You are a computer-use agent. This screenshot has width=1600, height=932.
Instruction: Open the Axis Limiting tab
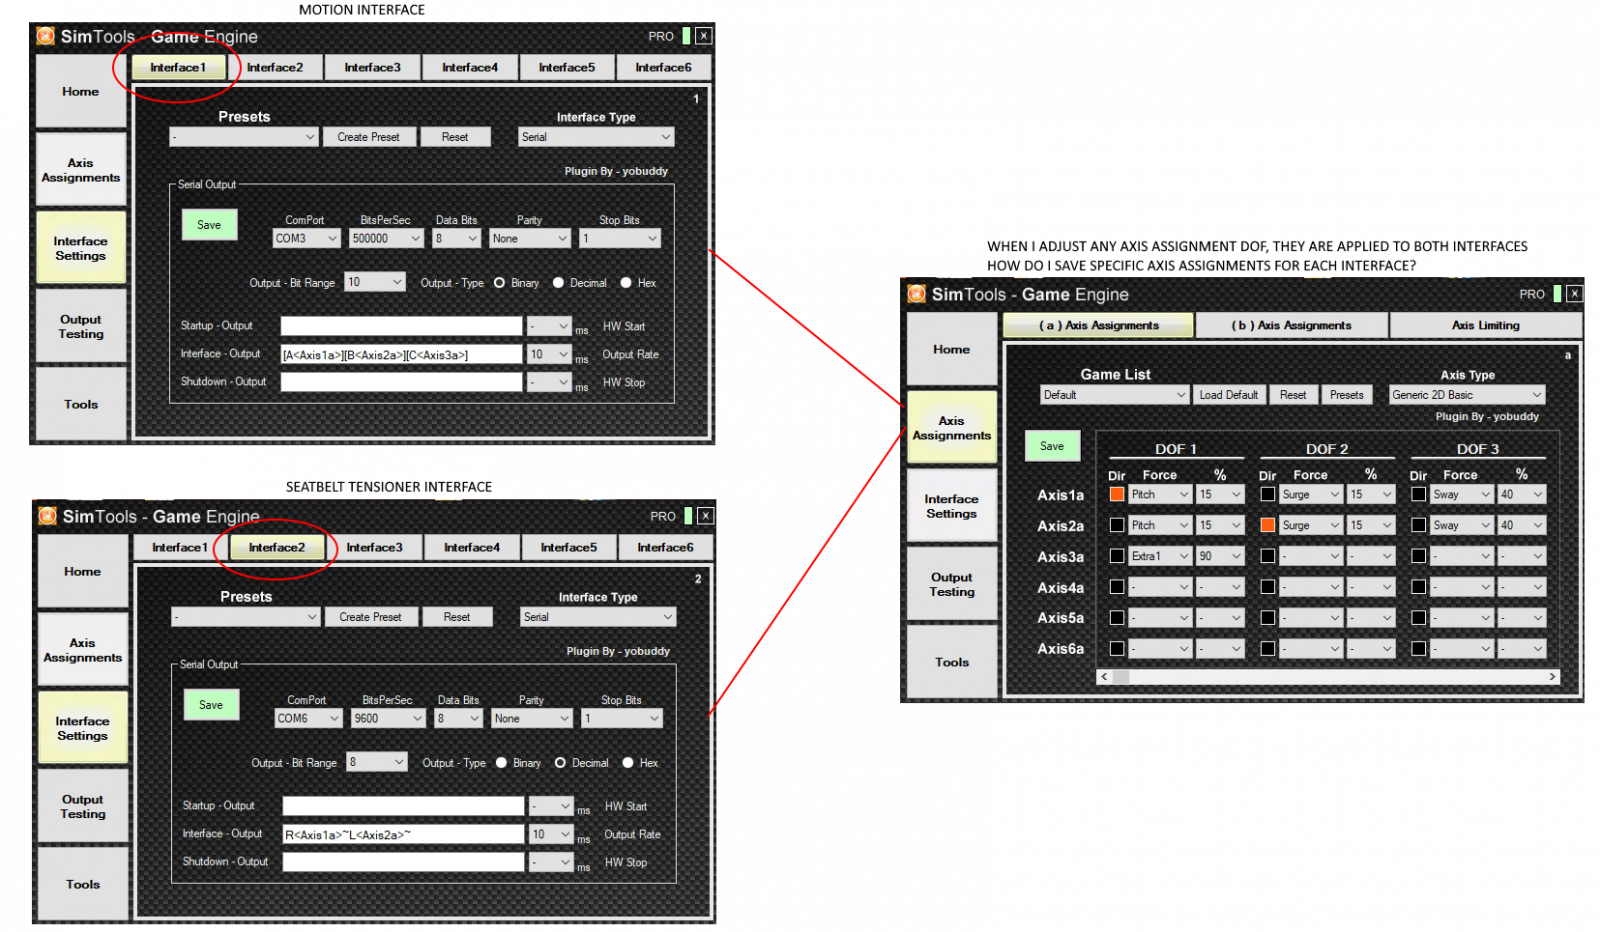coord(1486,325)
